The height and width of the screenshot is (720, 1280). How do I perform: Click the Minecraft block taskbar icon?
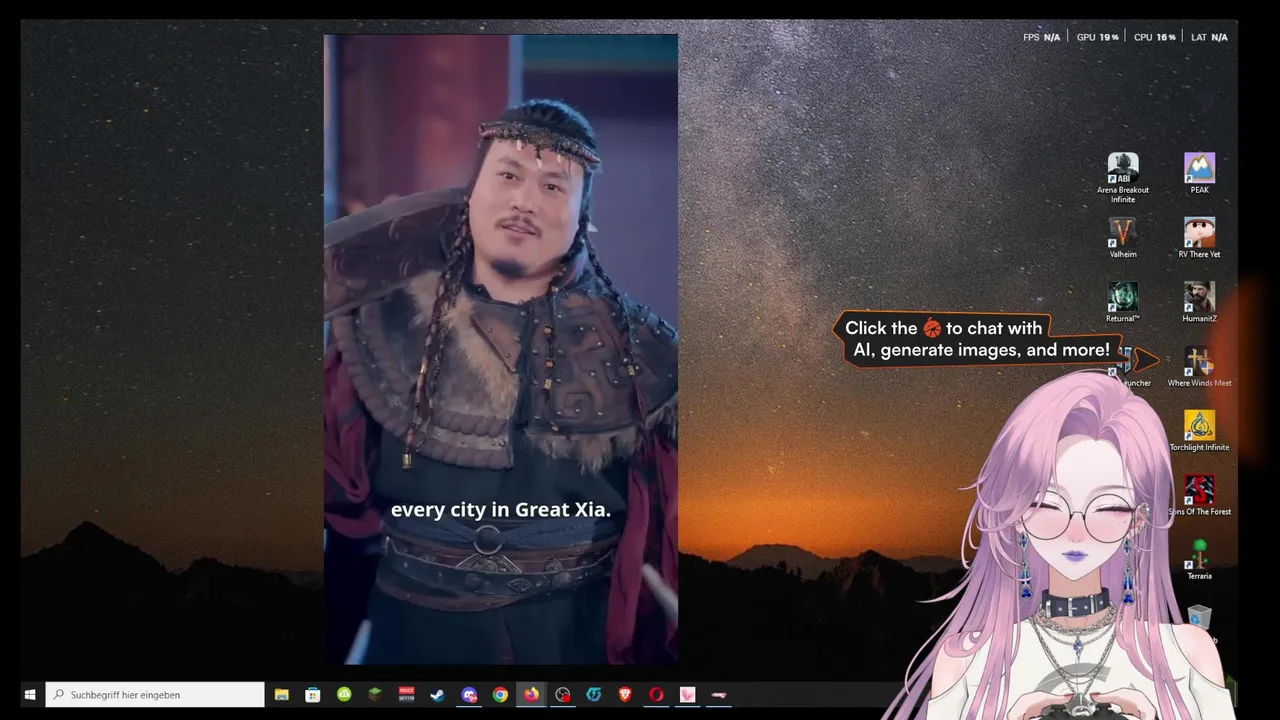375,694
